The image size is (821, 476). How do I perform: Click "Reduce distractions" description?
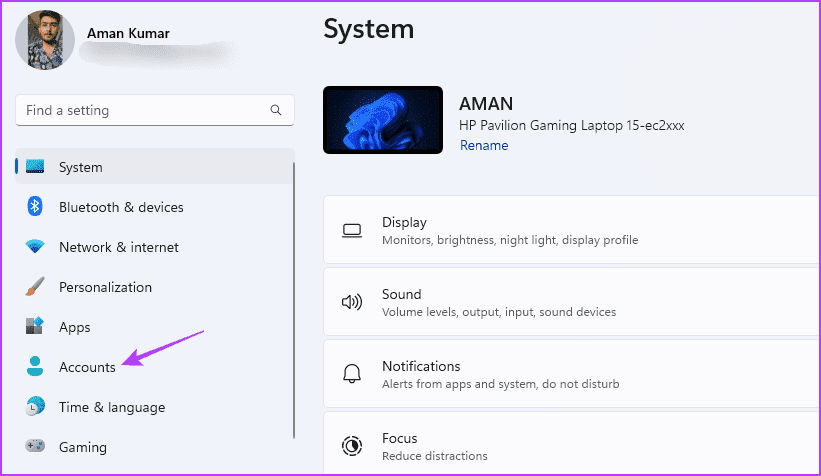[435, 456]
